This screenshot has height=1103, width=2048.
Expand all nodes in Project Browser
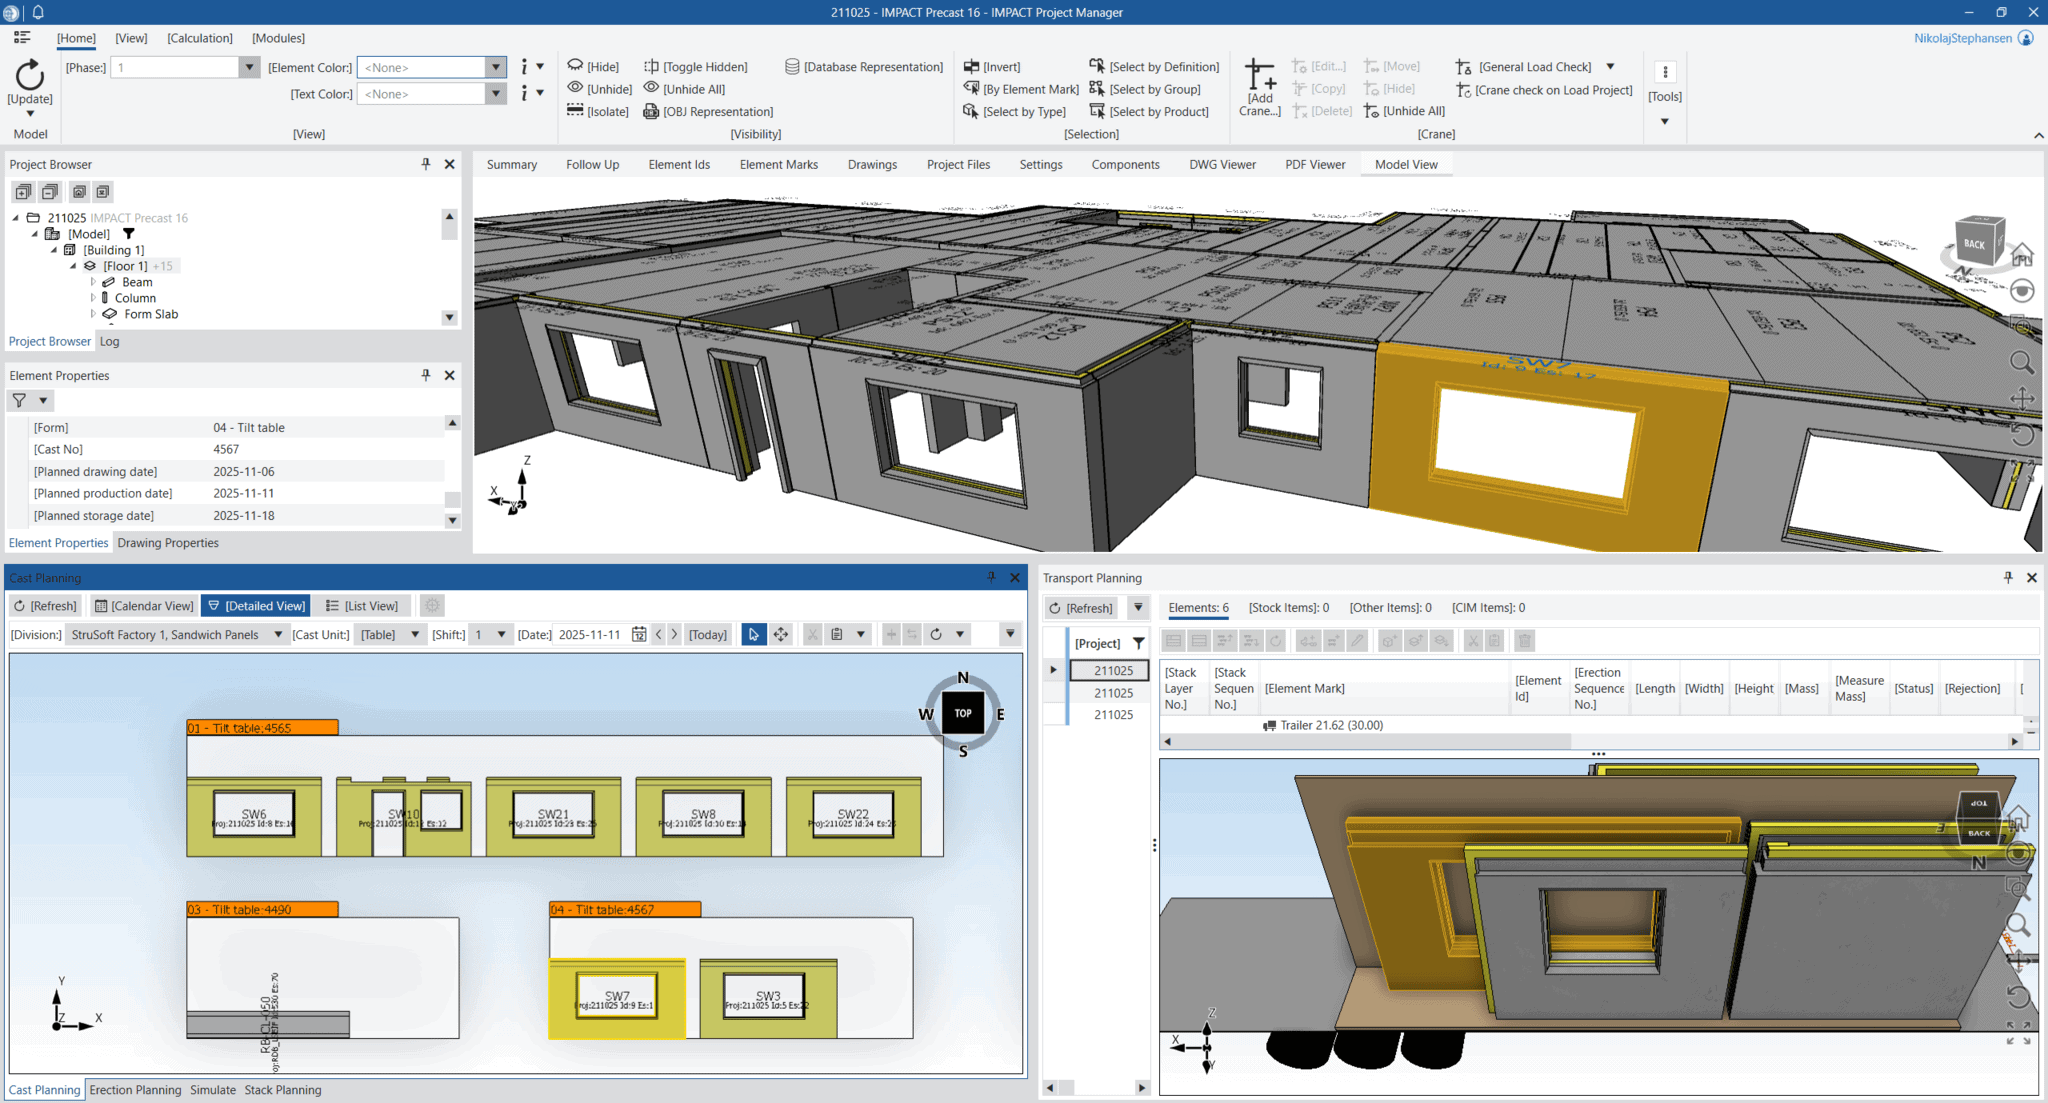23,191
